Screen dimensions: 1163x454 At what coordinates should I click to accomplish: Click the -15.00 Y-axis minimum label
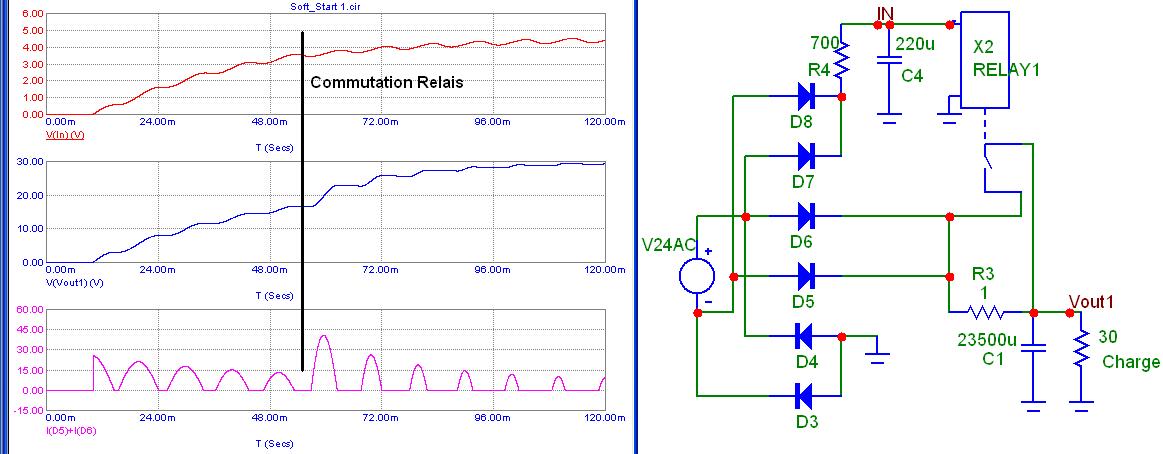click(x=29, y=411)
